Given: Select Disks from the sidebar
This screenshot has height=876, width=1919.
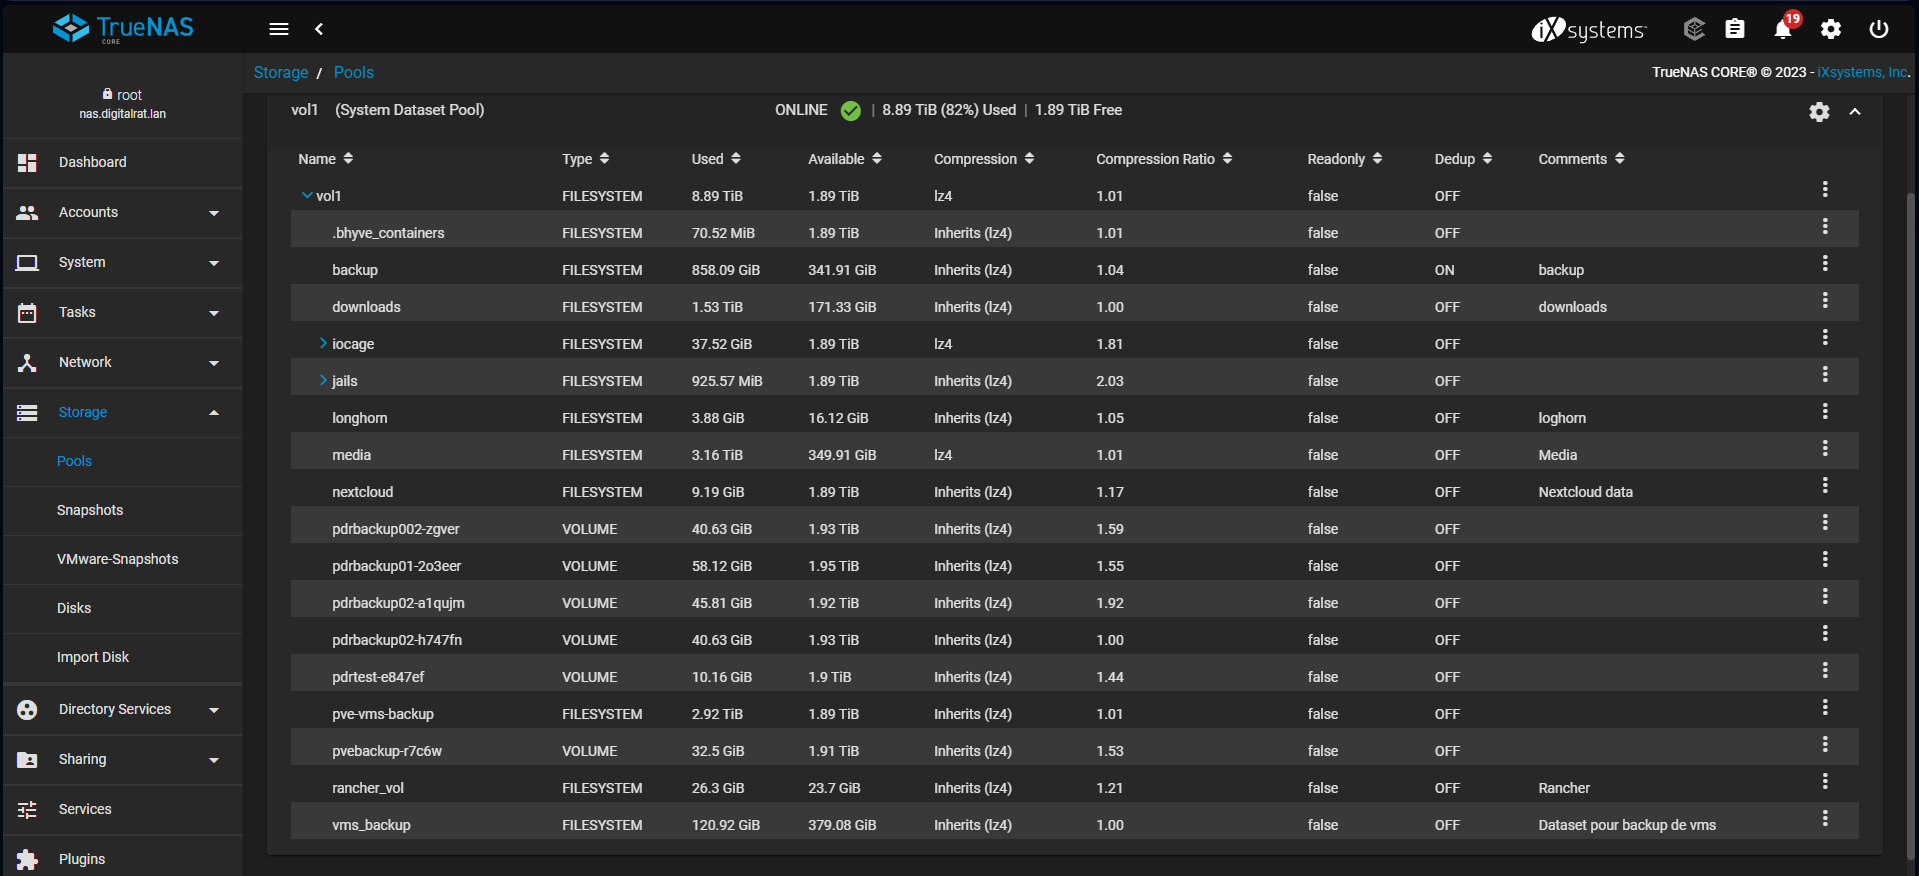Looking at the screenshot, I should 74,608.
